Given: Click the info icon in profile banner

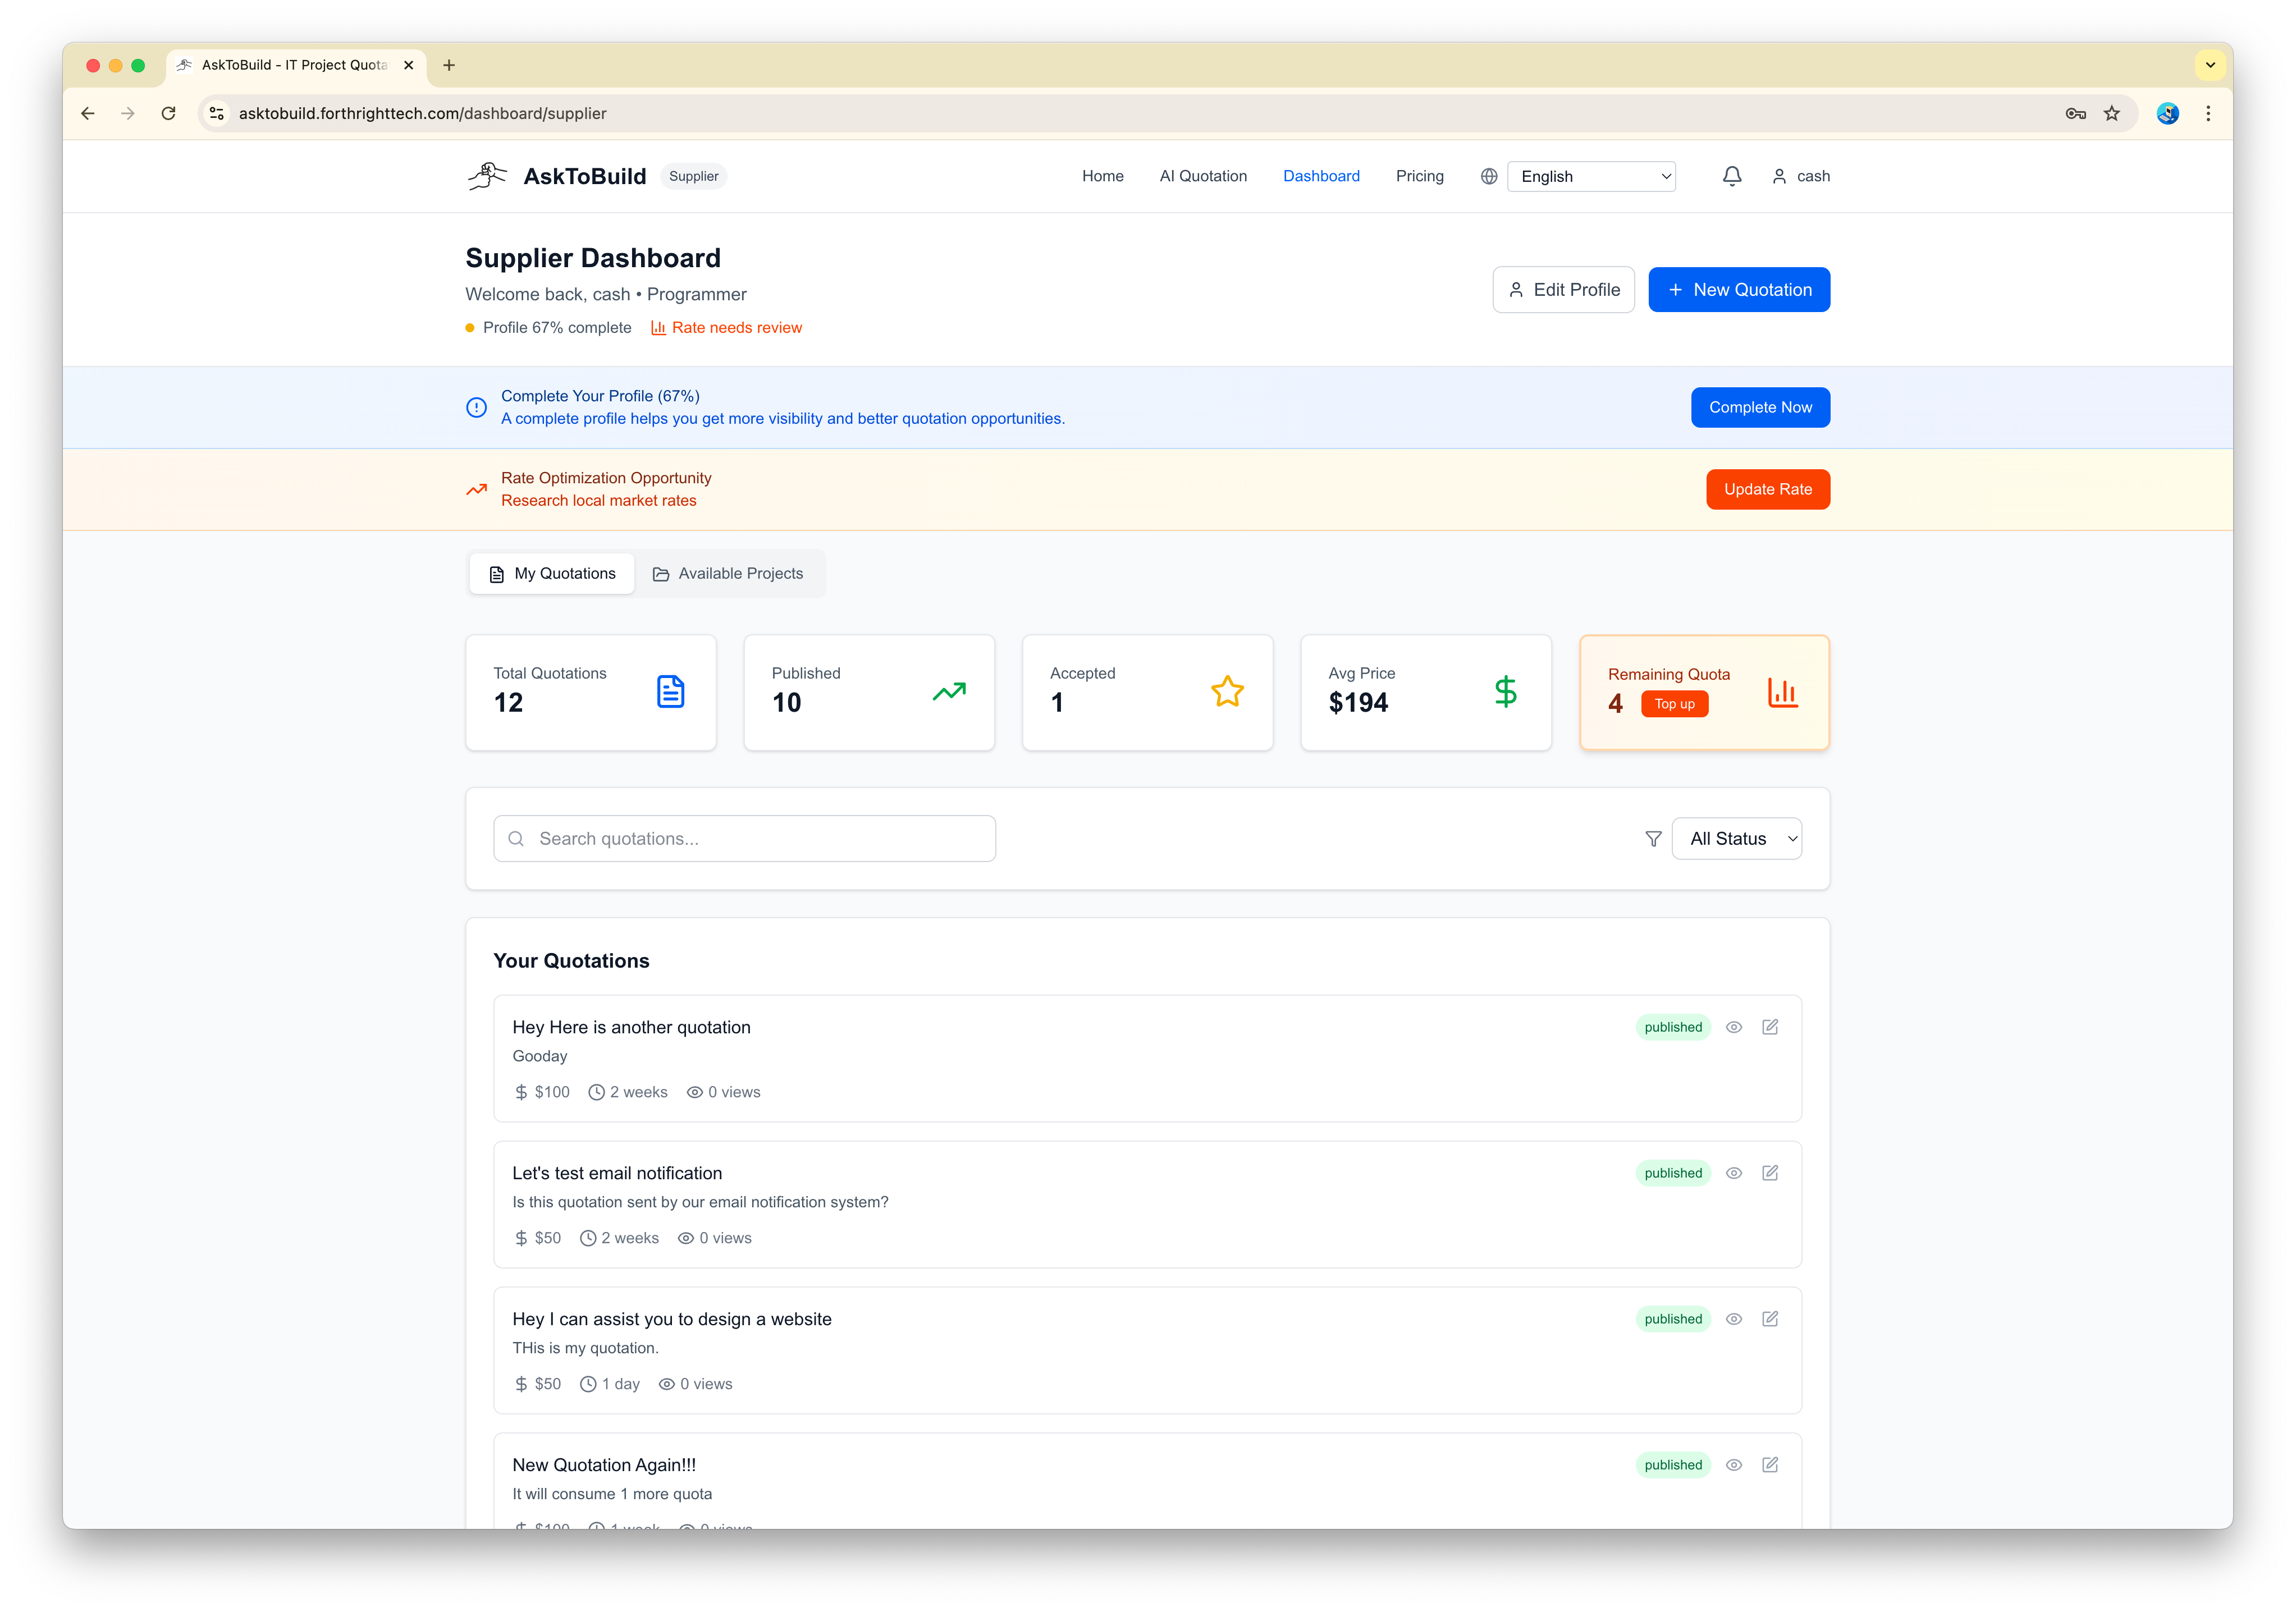Looking at the screenshot, I should [477, 407].
